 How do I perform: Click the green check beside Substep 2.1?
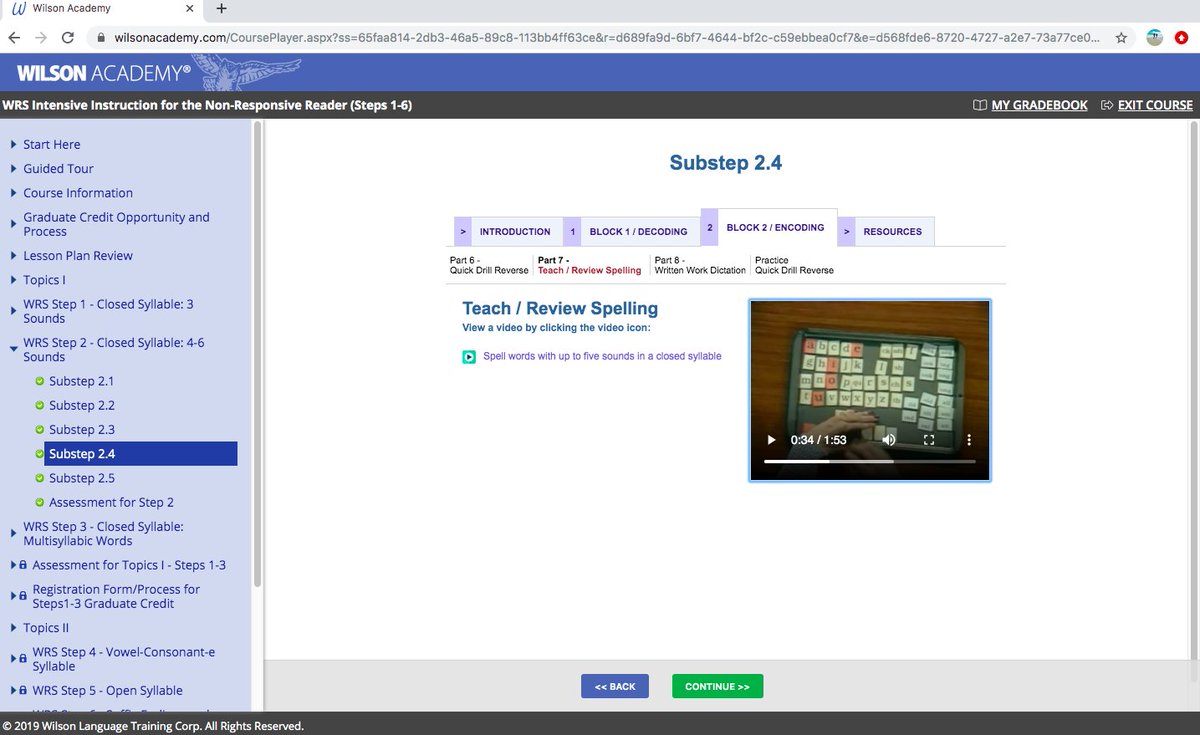click(40, 381)
